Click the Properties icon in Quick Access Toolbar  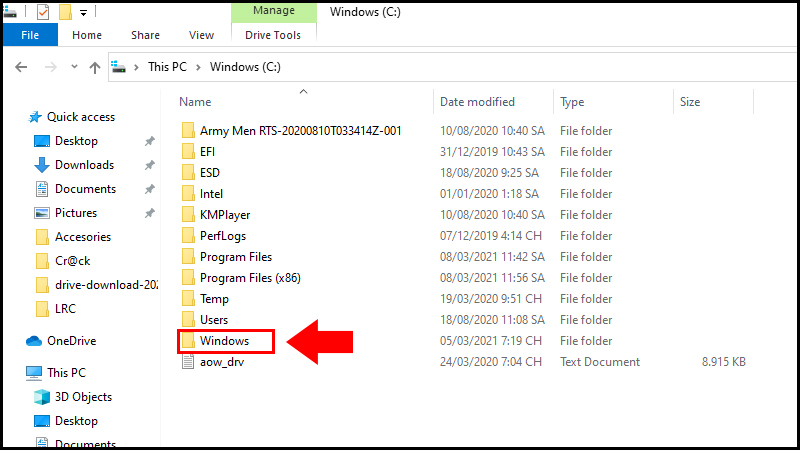(44, 12)
